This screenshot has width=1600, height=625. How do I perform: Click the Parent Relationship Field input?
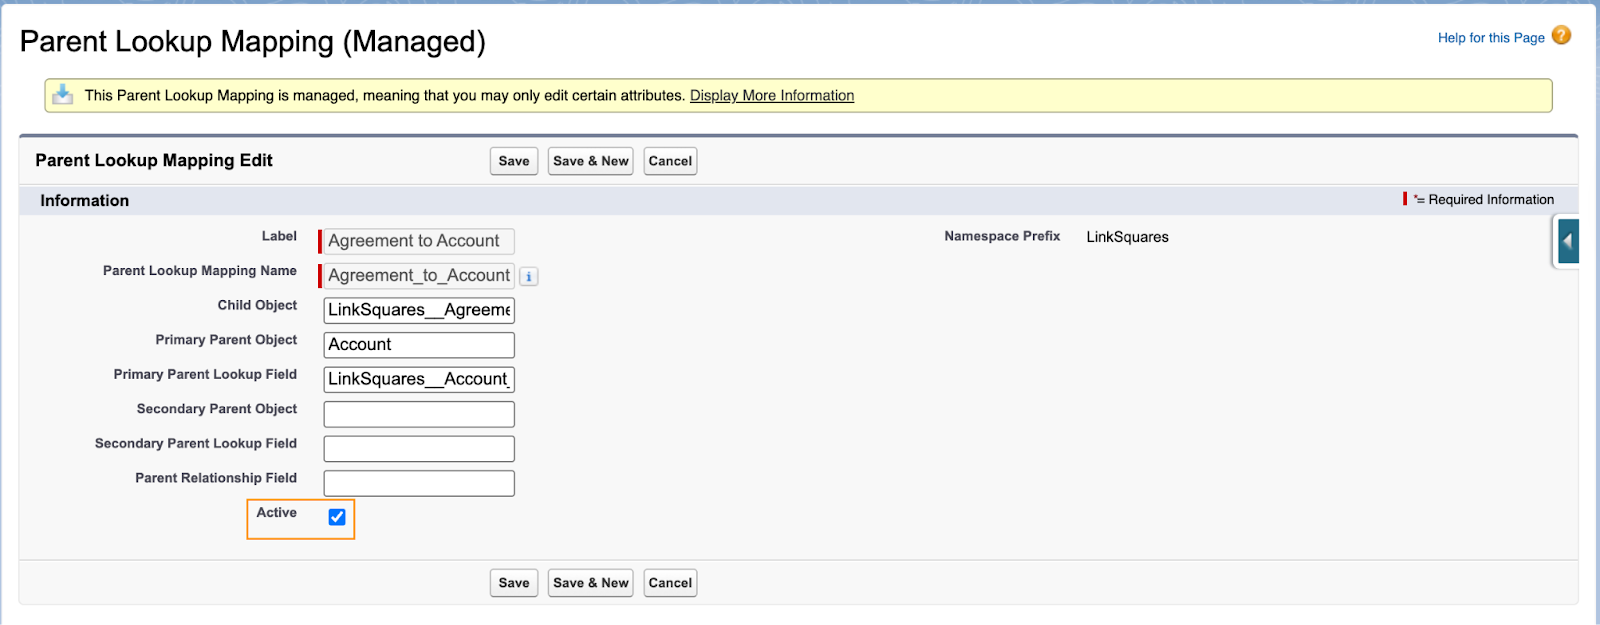click(x=418, y=483)
